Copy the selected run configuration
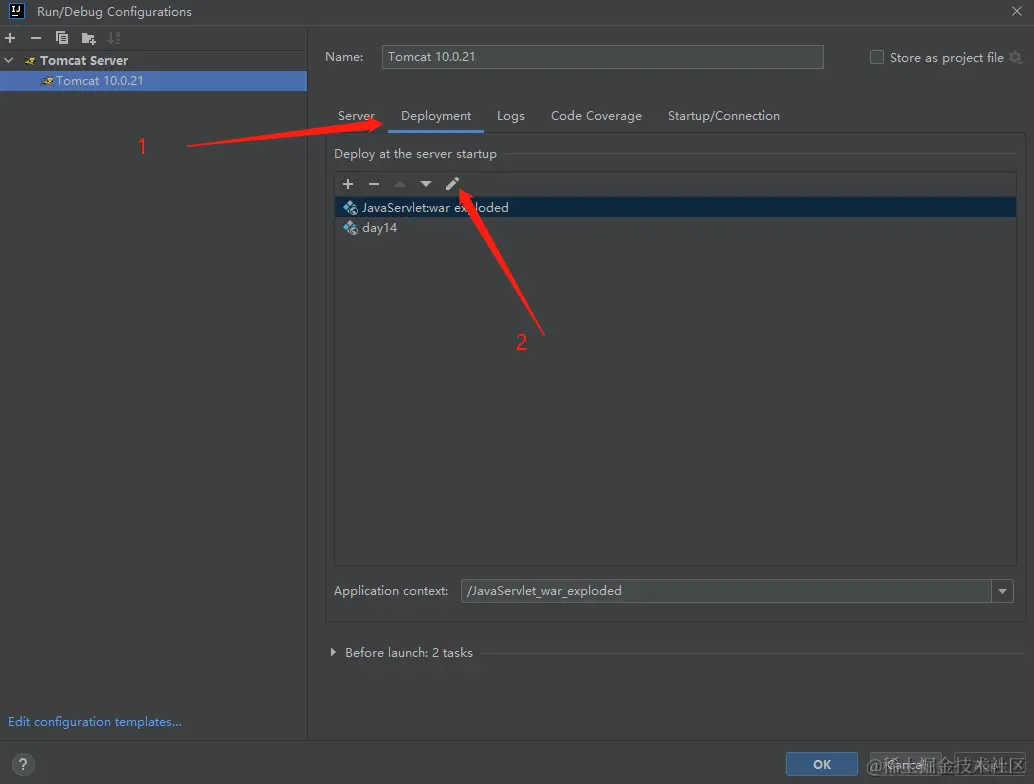This screenshot has width=1034, height=784. click(62, 38)
